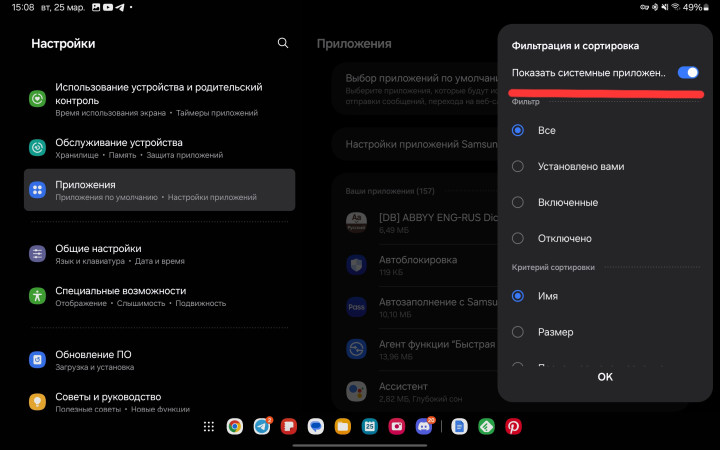Screen dimensions: 720x450
Task: Choose the 'Включенные' filter radio button
Action: 518,202
